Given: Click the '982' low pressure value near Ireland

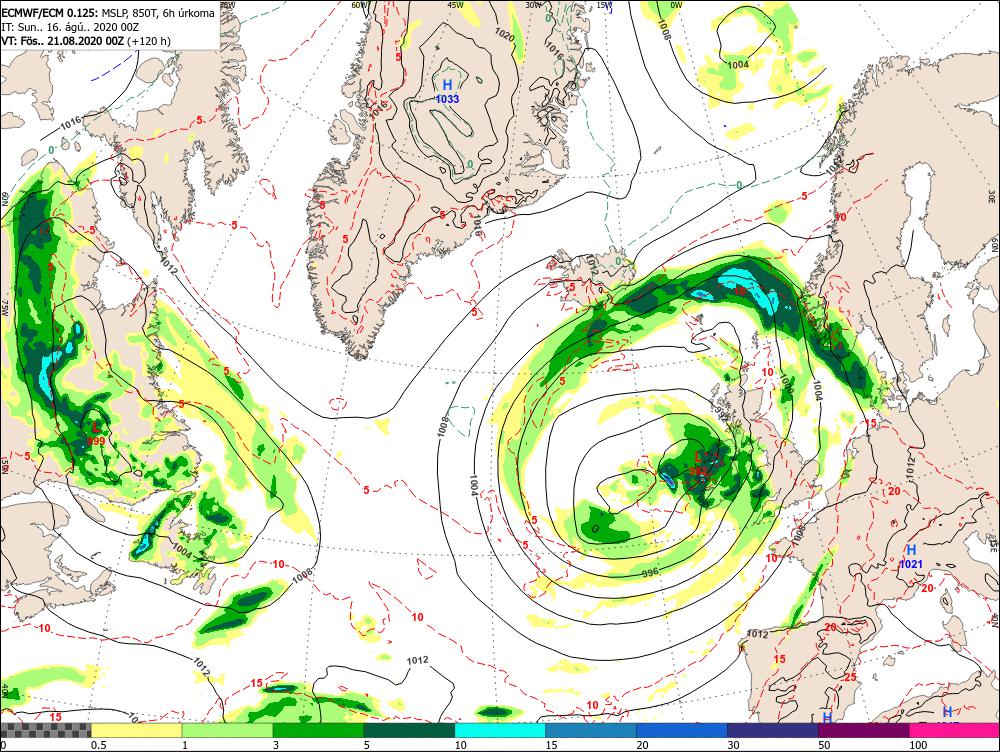Looking at the screenshot, I should [x=698, y=471].
